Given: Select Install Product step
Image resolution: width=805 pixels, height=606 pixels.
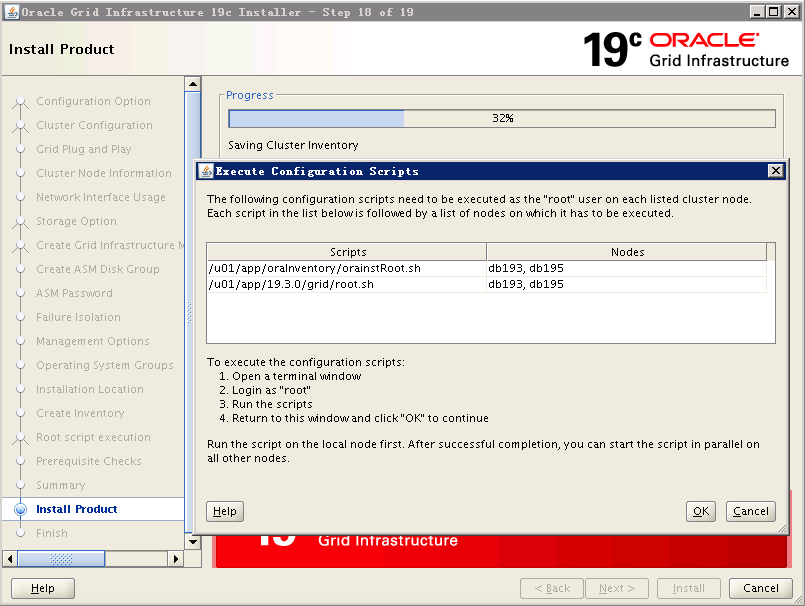Looking at the screenshot, I should pos(76,509).
